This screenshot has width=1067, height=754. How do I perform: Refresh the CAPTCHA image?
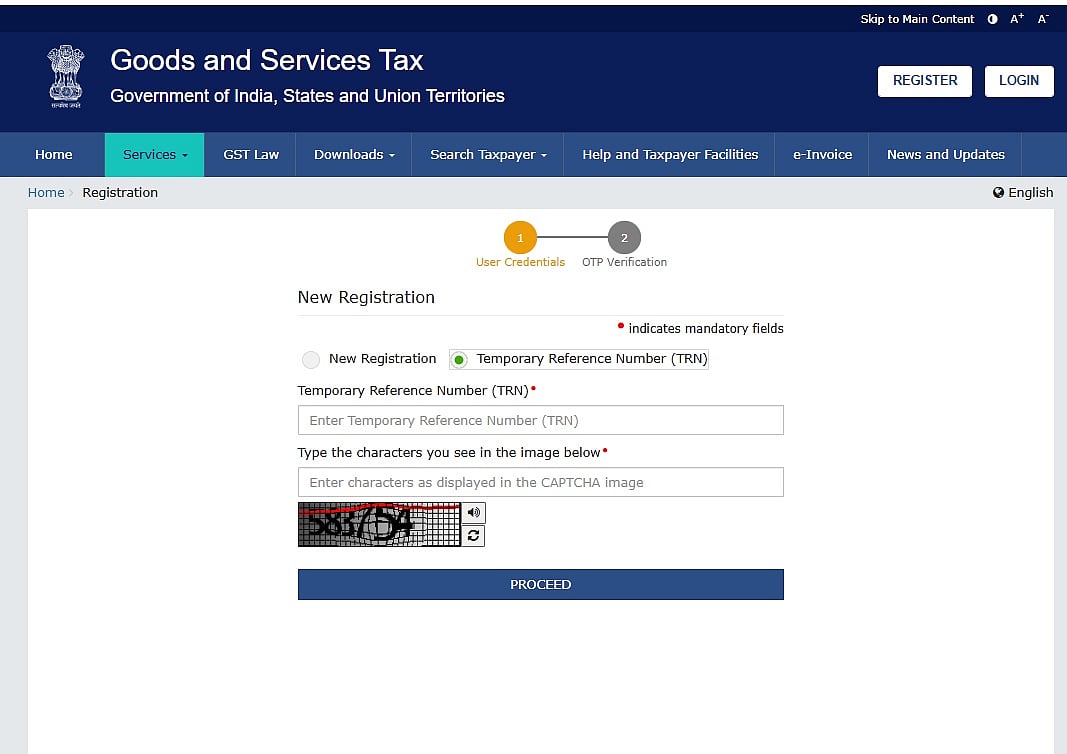473,536
